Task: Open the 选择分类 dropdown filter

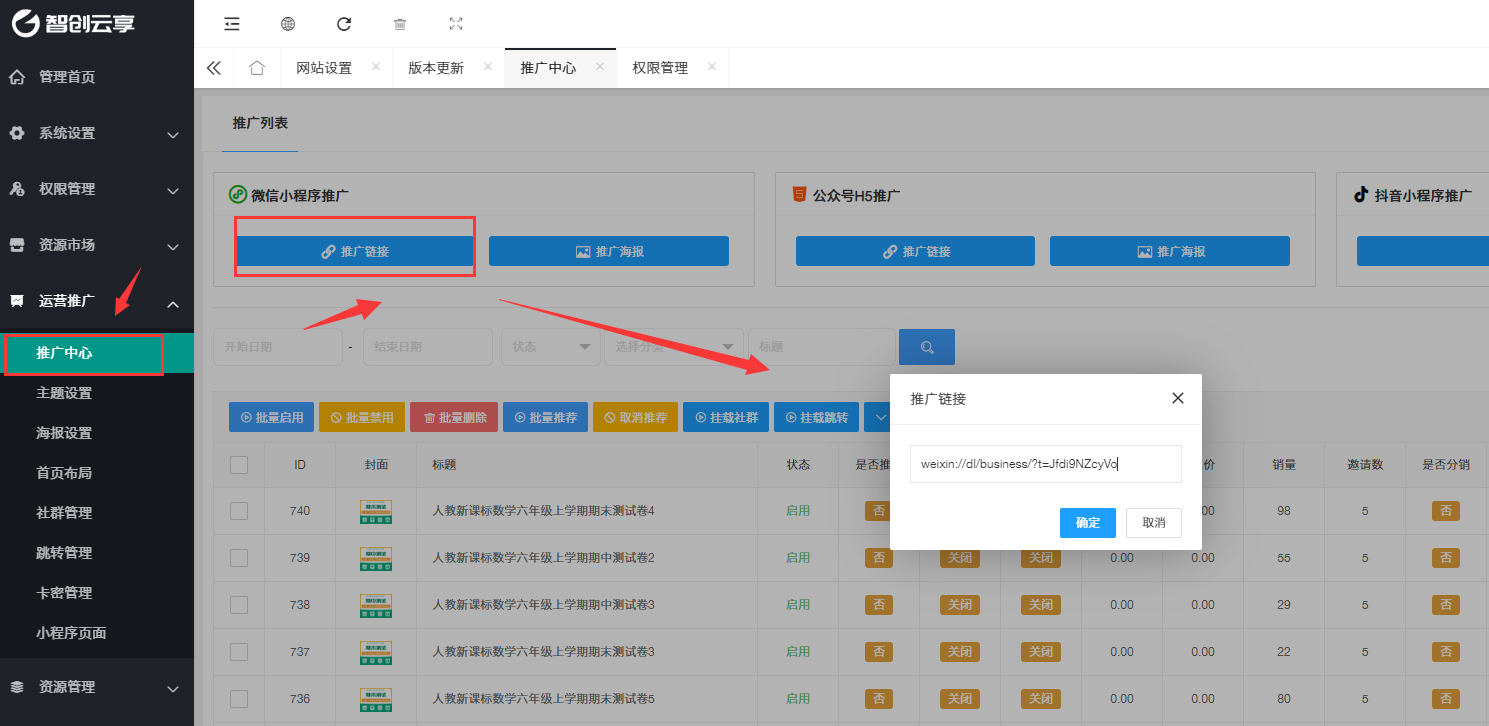Action: (x=673, y=347)
